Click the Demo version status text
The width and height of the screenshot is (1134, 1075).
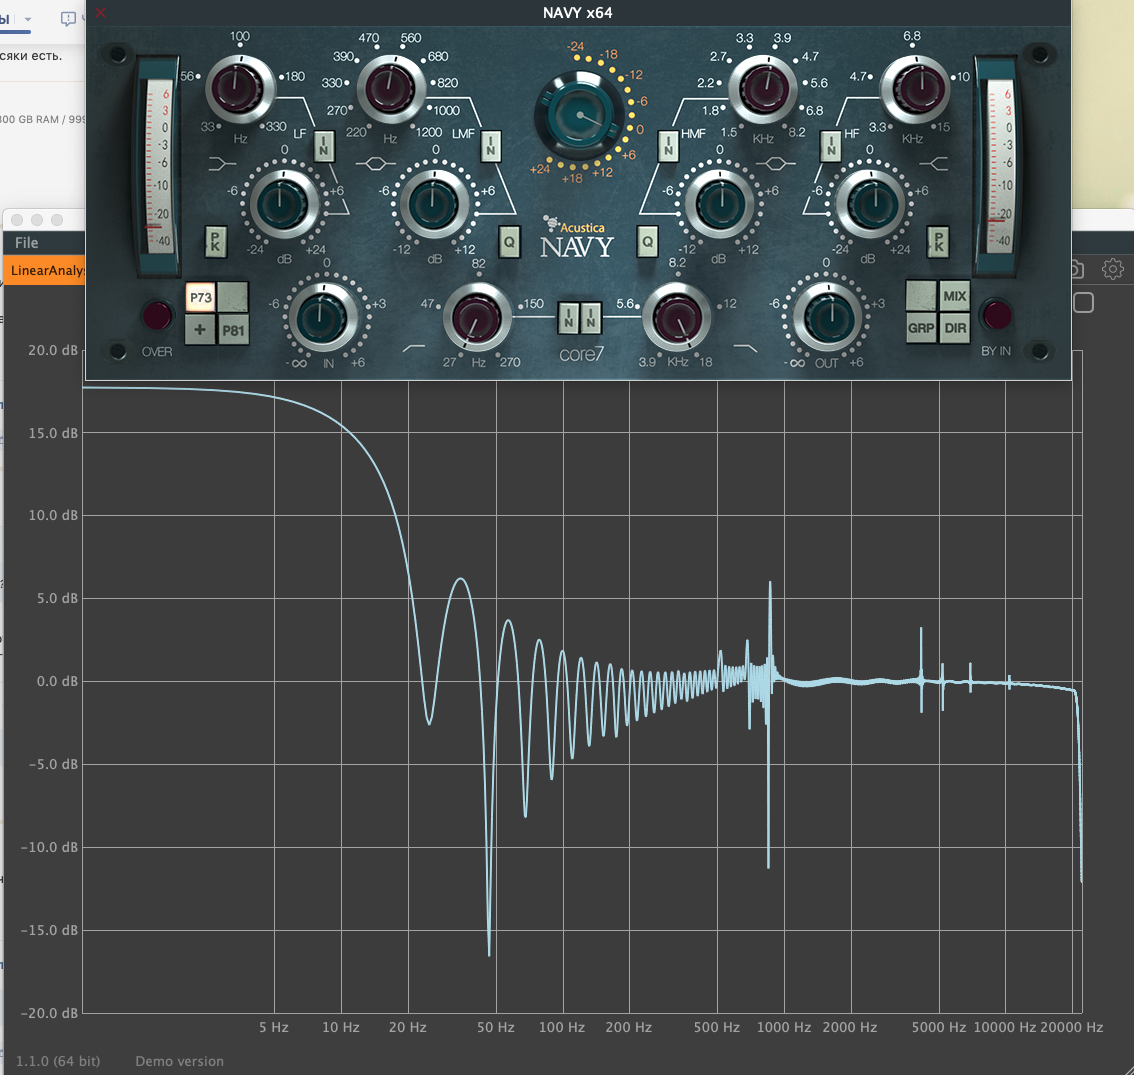coord(179,1061)
